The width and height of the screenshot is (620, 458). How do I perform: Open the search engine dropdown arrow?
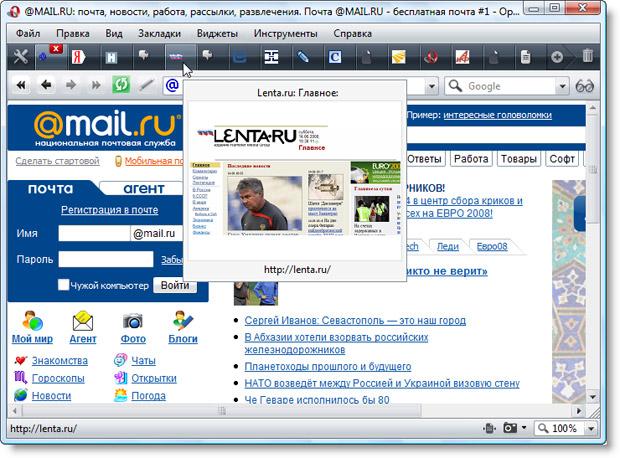coord(562,86)
